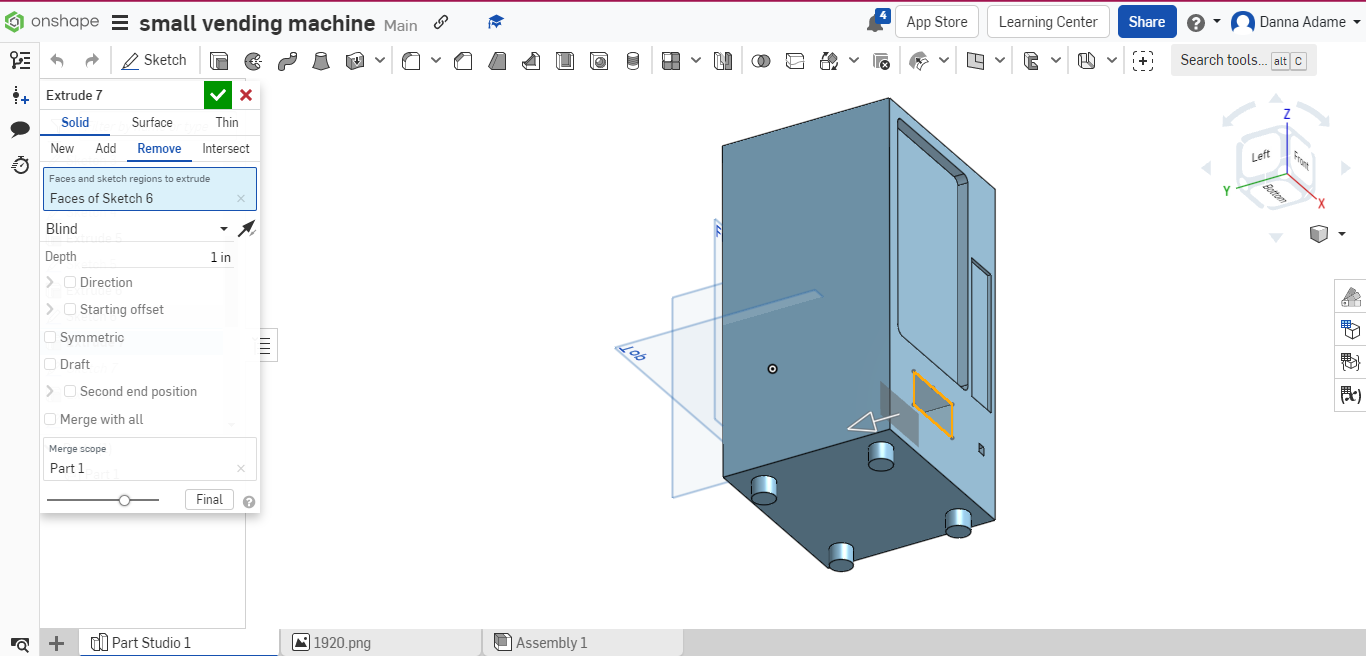Open the Learning Center
The width and height of the screenshot is (1366, 656).
[1048, 21]
